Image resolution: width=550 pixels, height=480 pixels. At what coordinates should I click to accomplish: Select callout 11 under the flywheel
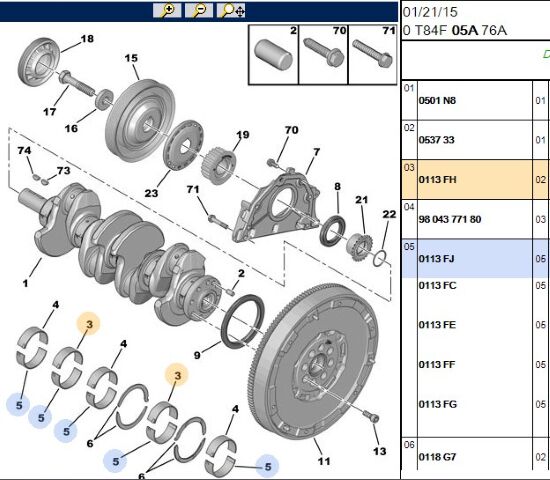pos(324,461)
